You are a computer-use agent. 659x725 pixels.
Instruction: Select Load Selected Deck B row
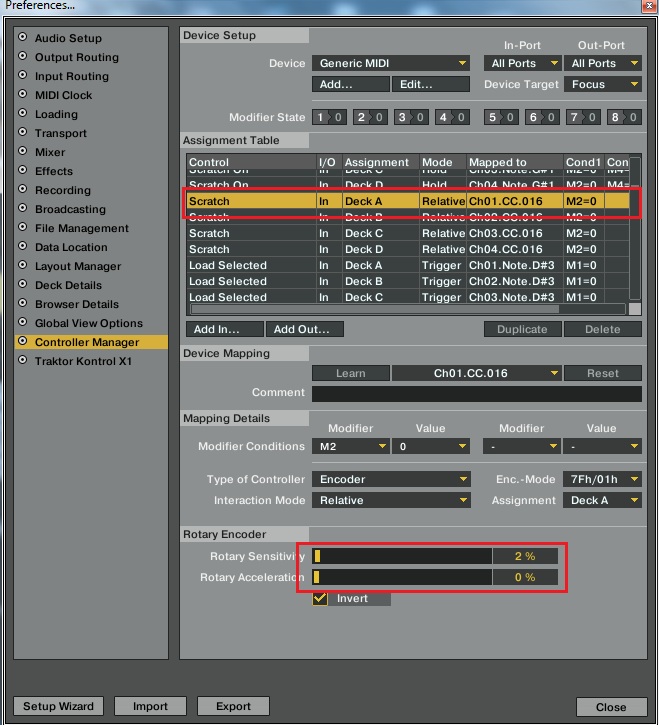coord(408,281)
